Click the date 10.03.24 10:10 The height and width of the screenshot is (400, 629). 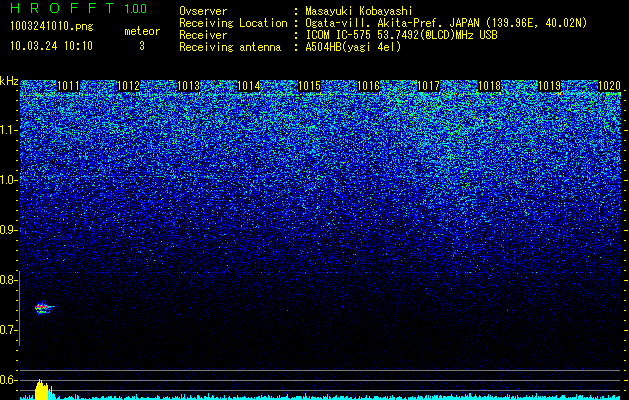tap(51, 46)
